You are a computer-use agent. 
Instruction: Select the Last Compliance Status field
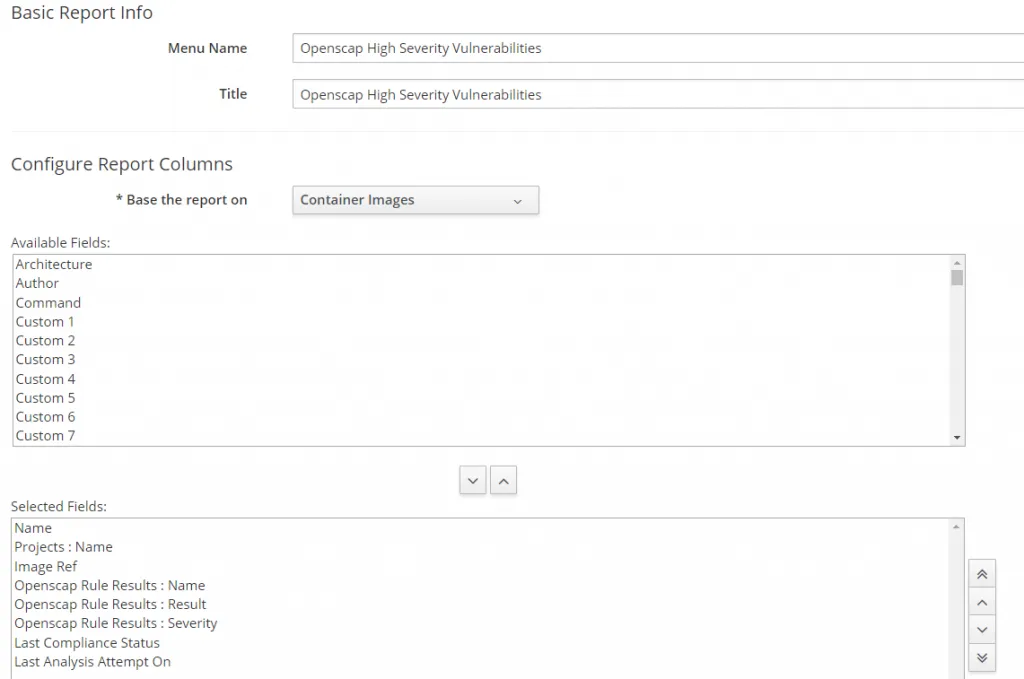(x=86, y=642)
